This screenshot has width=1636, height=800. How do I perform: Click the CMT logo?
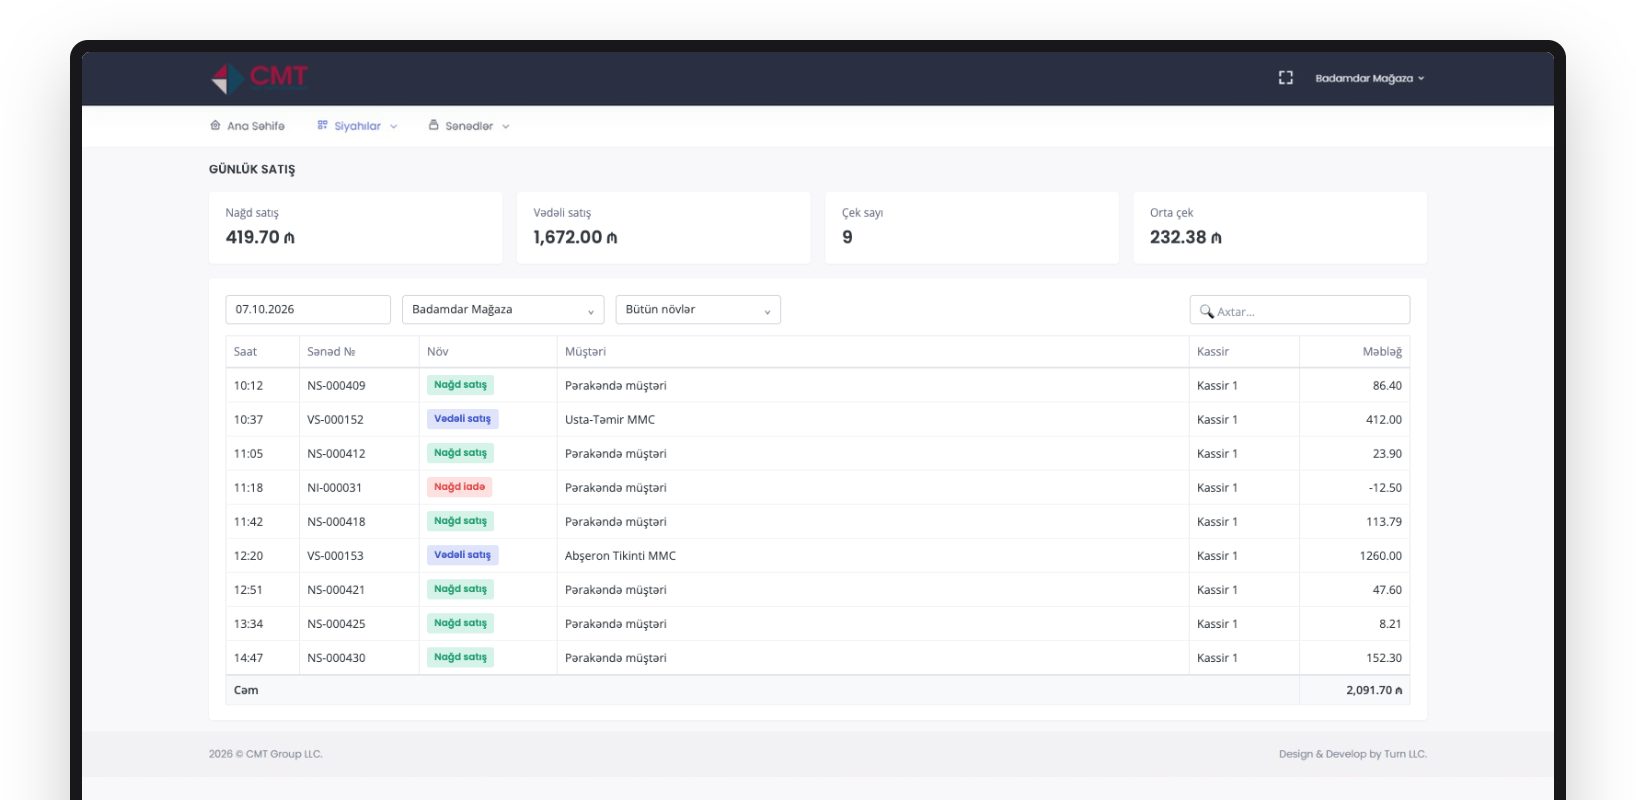coord(259,78)
